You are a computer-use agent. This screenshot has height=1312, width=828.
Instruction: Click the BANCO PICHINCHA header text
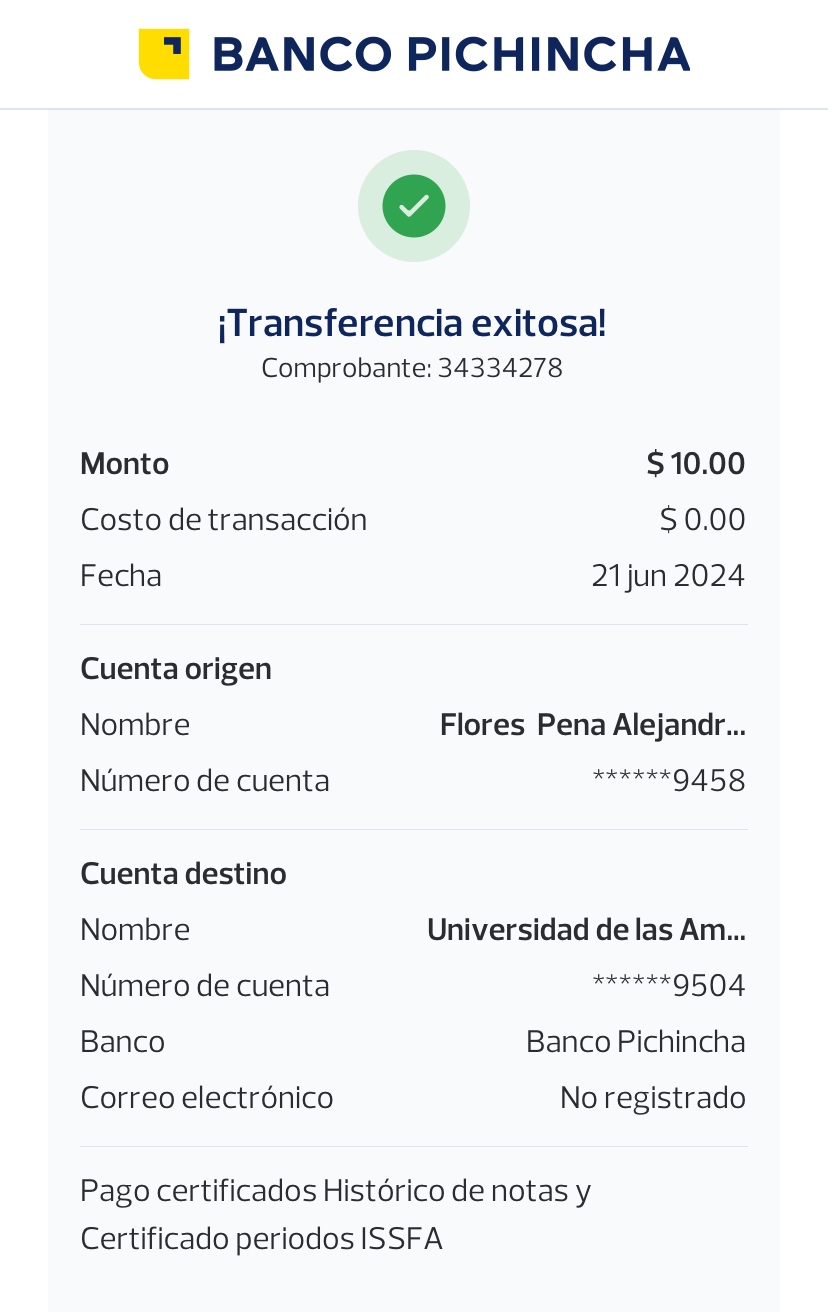tap(451, 54)
